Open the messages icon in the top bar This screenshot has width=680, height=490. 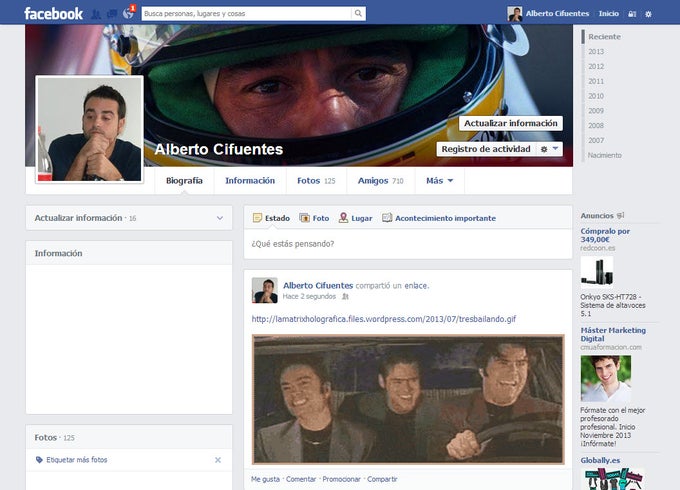(x=112, y=14)
